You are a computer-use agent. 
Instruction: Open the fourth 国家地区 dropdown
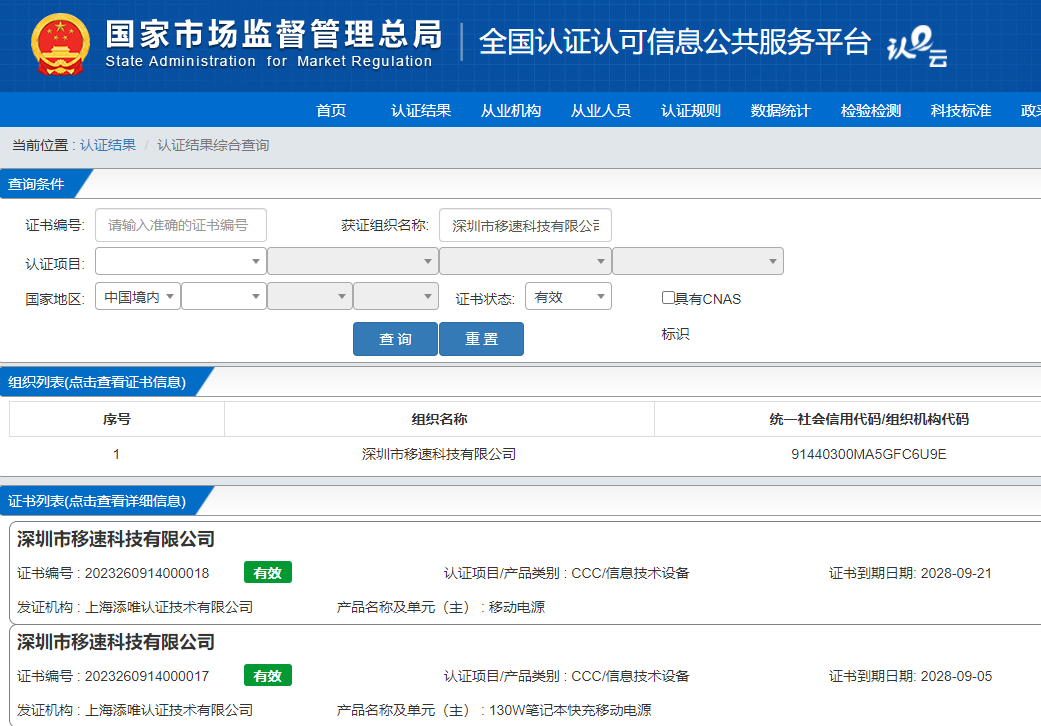[396, 297]
